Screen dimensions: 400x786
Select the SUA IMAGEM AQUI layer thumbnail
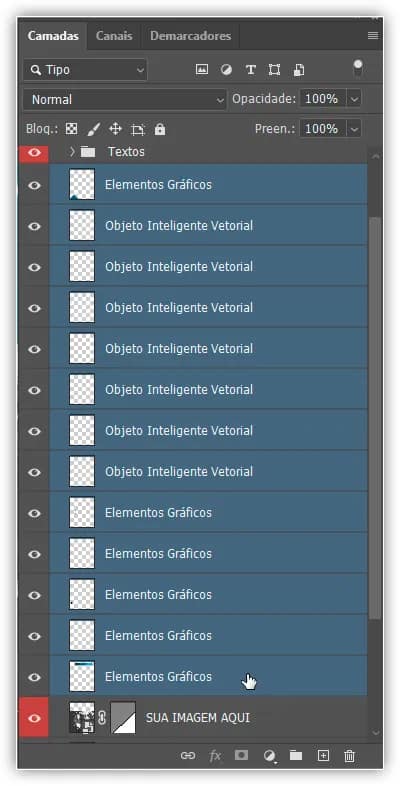[82, 718]
